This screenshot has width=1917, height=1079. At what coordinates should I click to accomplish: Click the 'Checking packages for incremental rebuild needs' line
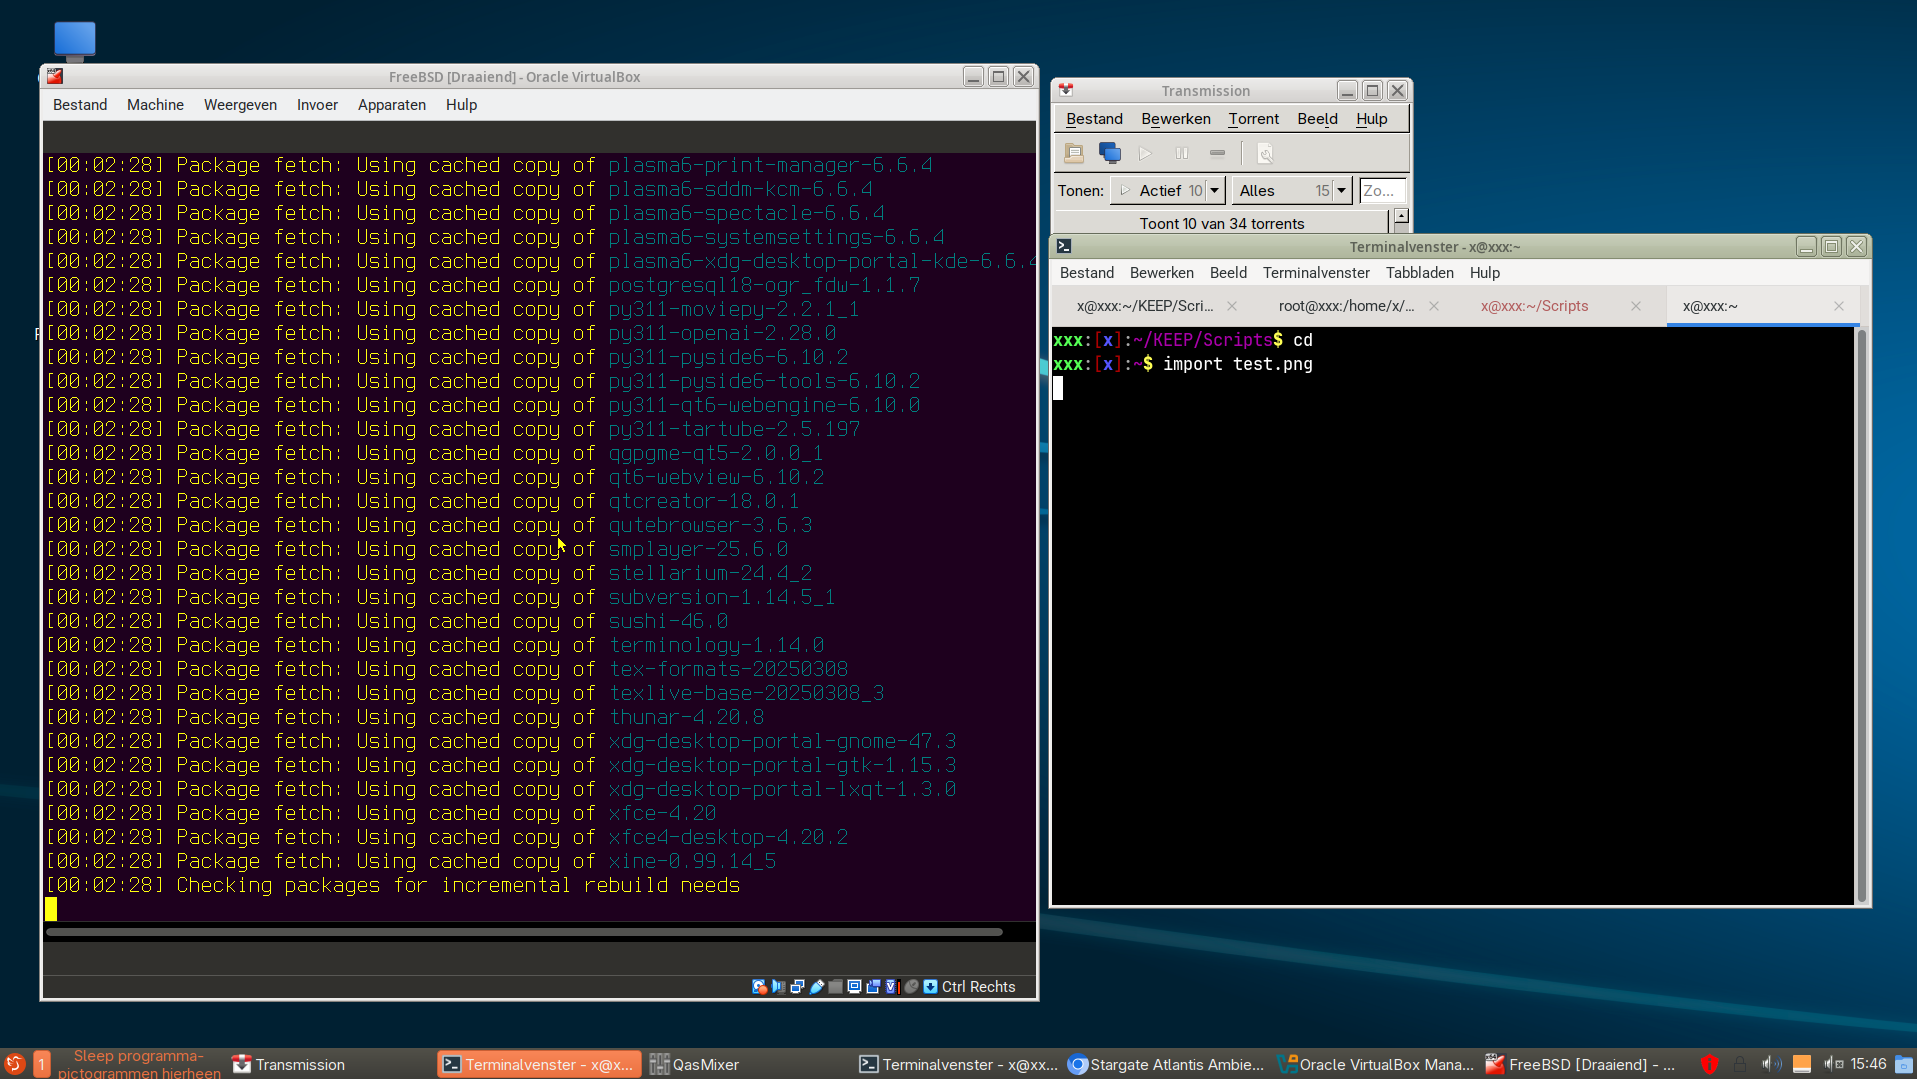tap(458, 885)
